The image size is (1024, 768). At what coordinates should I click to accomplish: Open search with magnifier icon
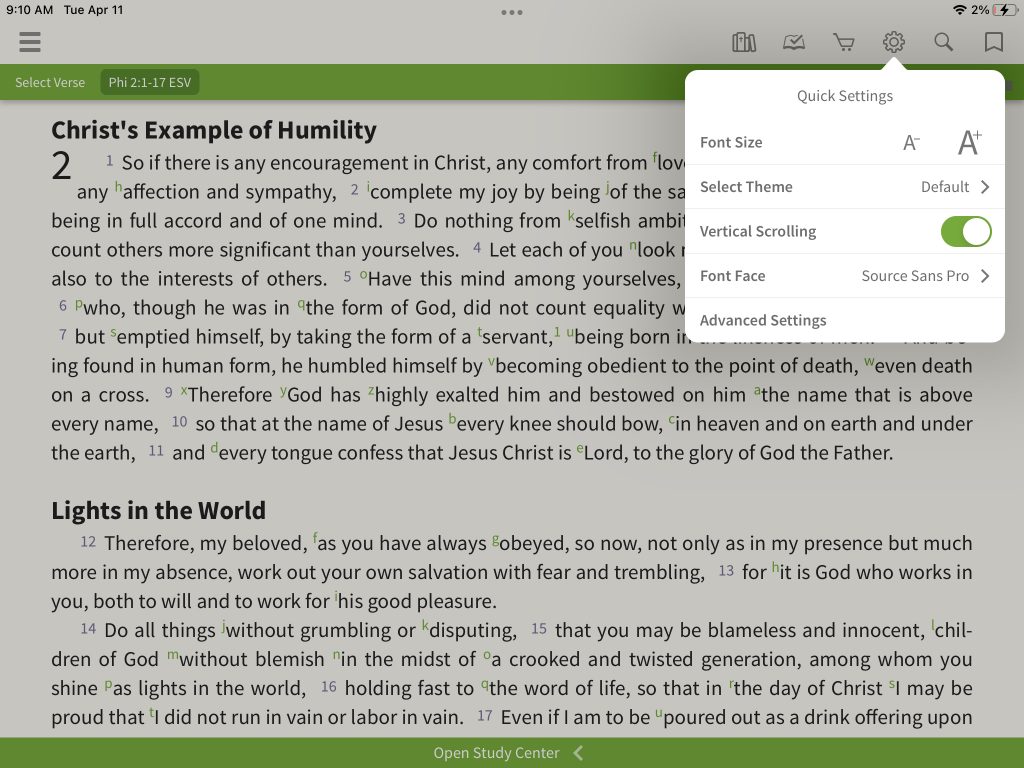[x=943, y=42]
